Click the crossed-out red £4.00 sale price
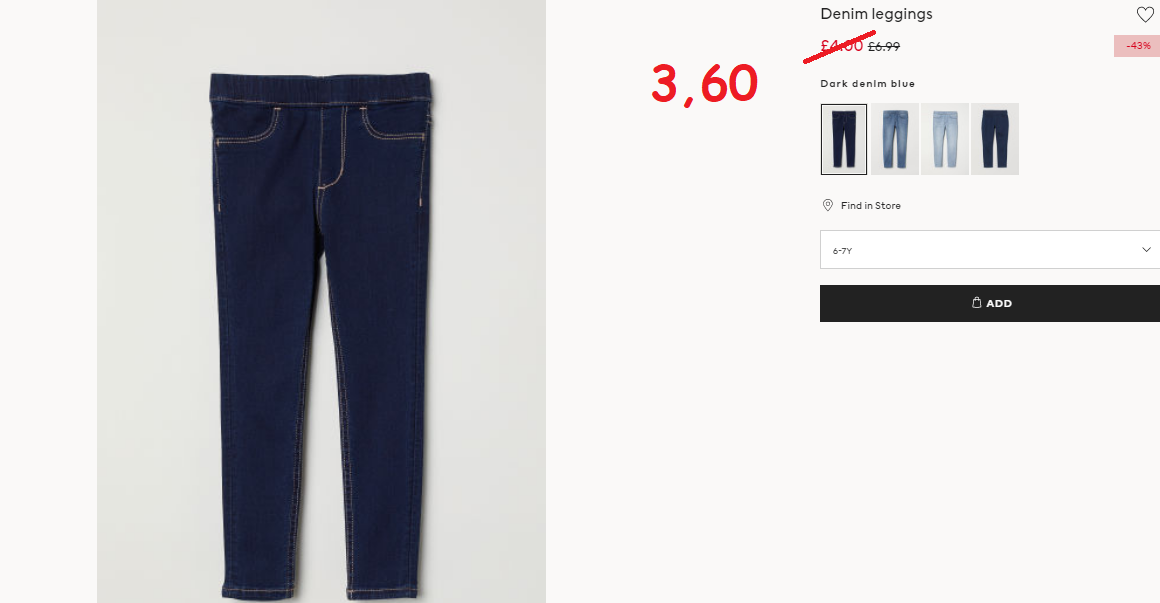 coord(842,46)
